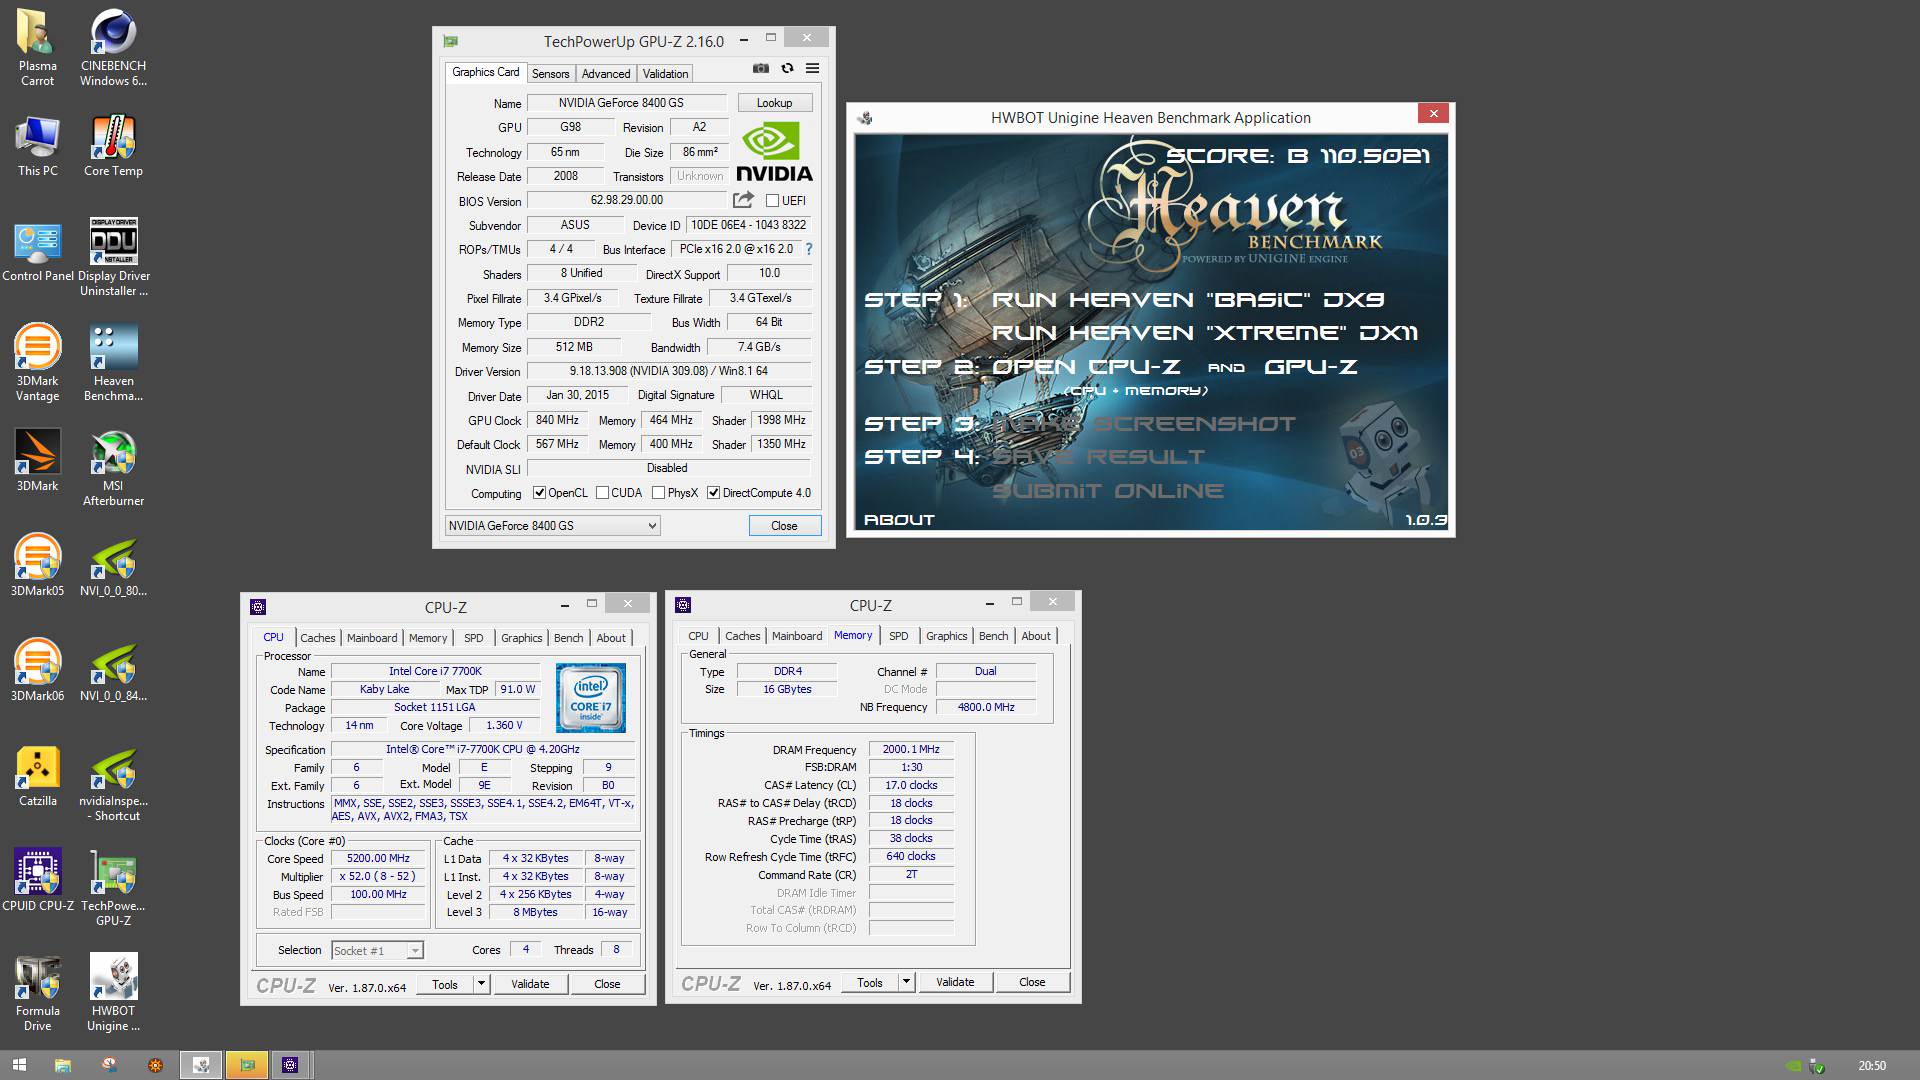Click GPU-Z refresh icon

tap(787, 69)
